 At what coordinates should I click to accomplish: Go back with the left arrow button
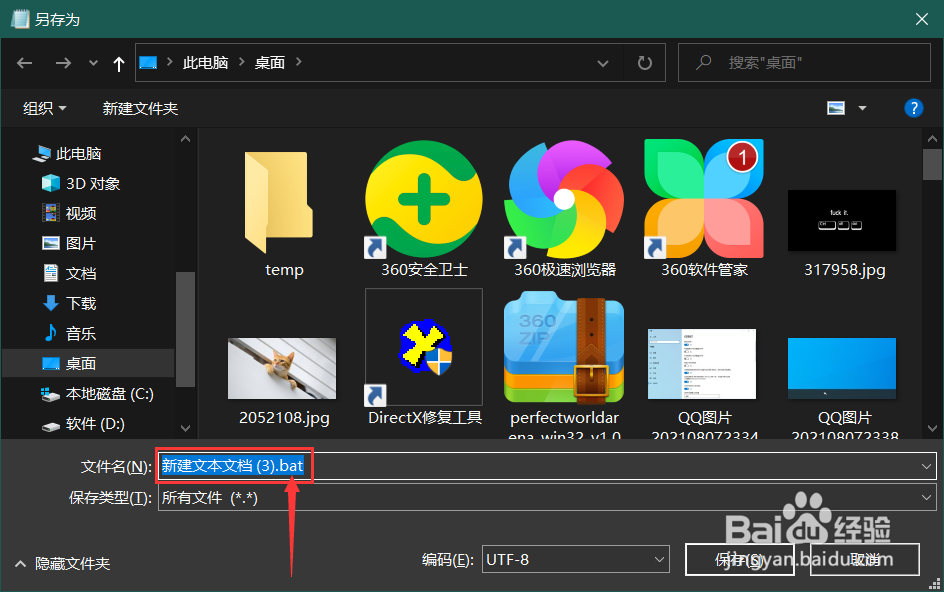25,63
